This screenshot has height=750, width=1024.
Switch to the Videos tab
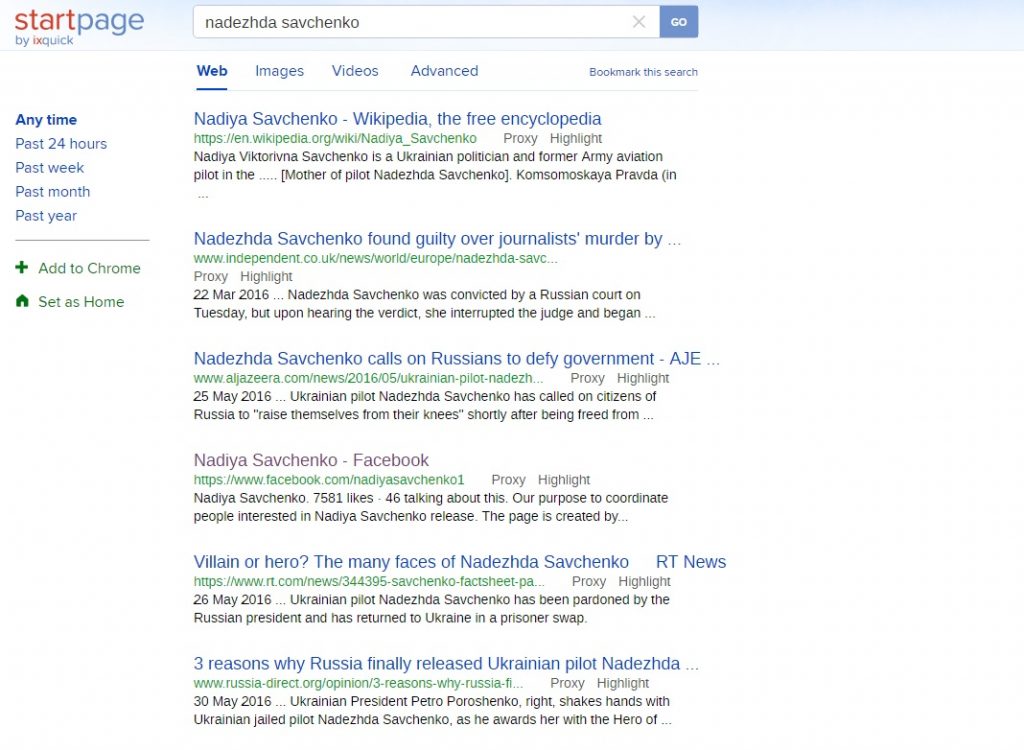pos(355,71)
